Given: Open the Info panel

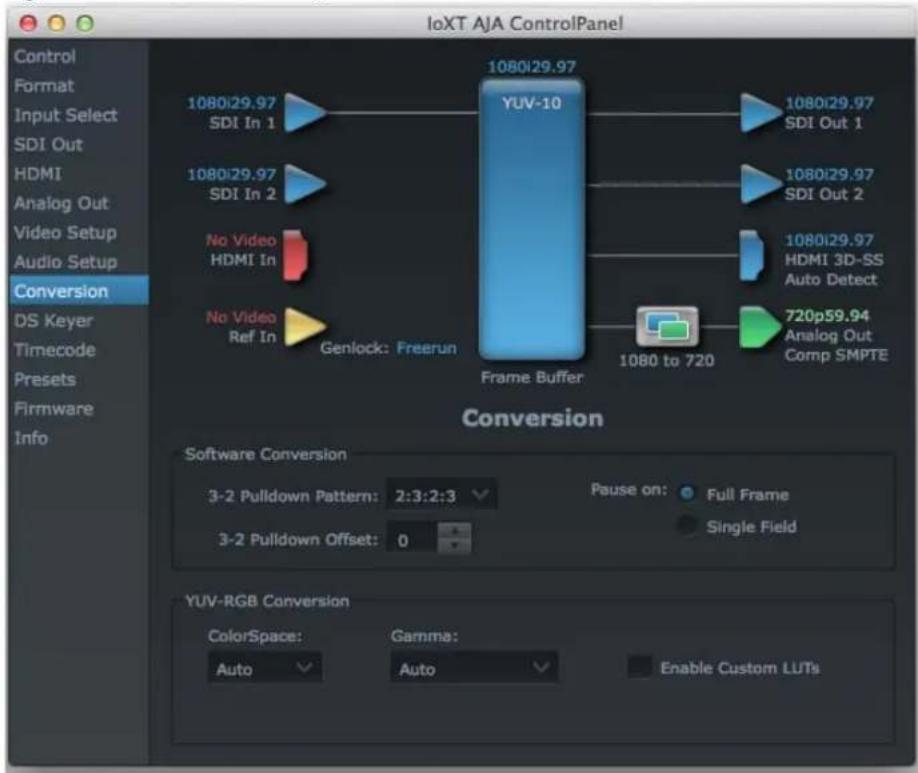Looking at the screenshot, I should click(31, 438).
